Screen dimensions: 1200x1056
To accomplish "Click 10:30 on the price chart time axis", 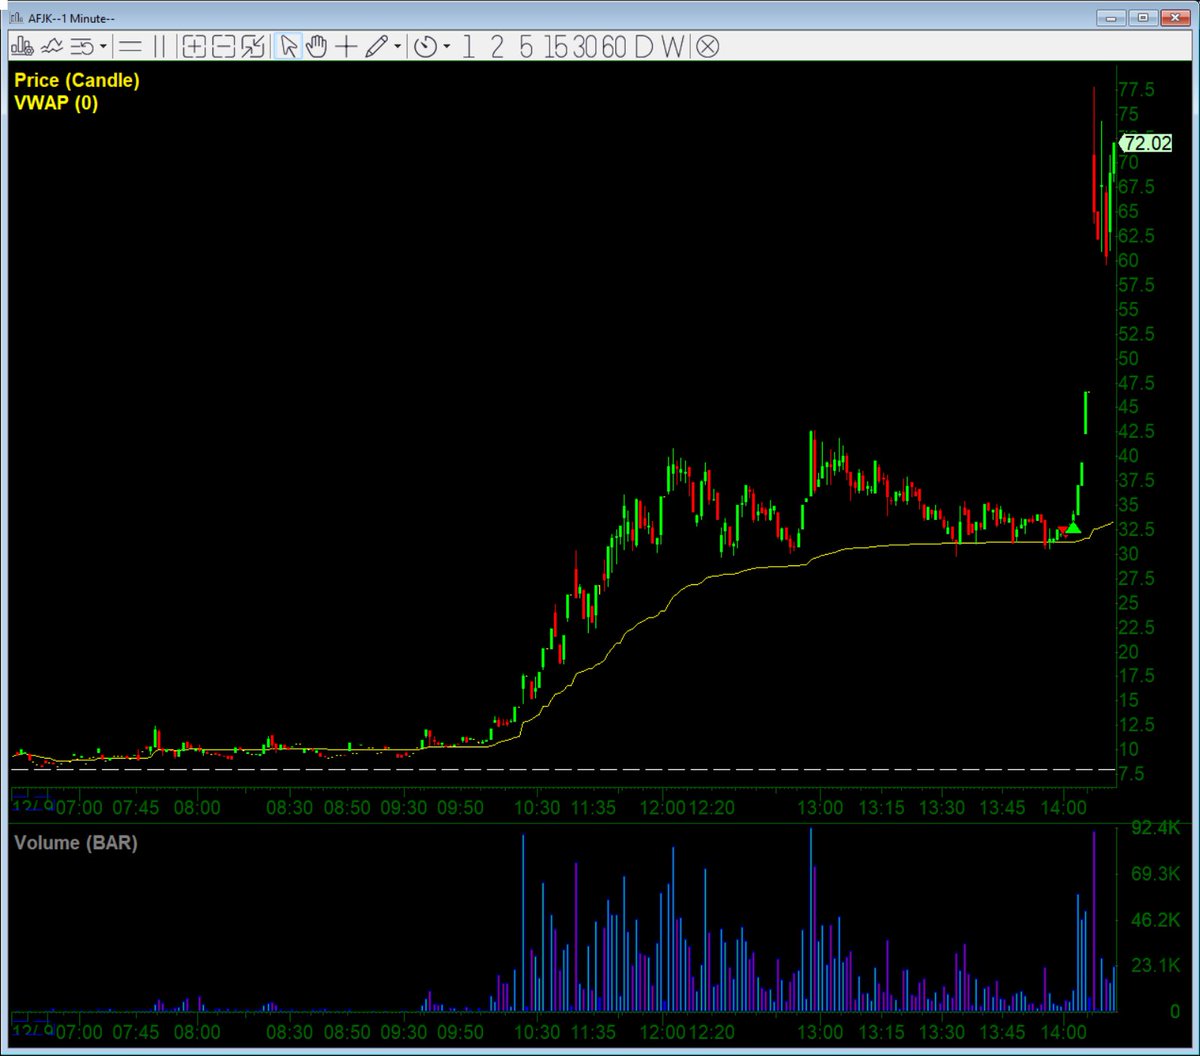I will (537, 806).
